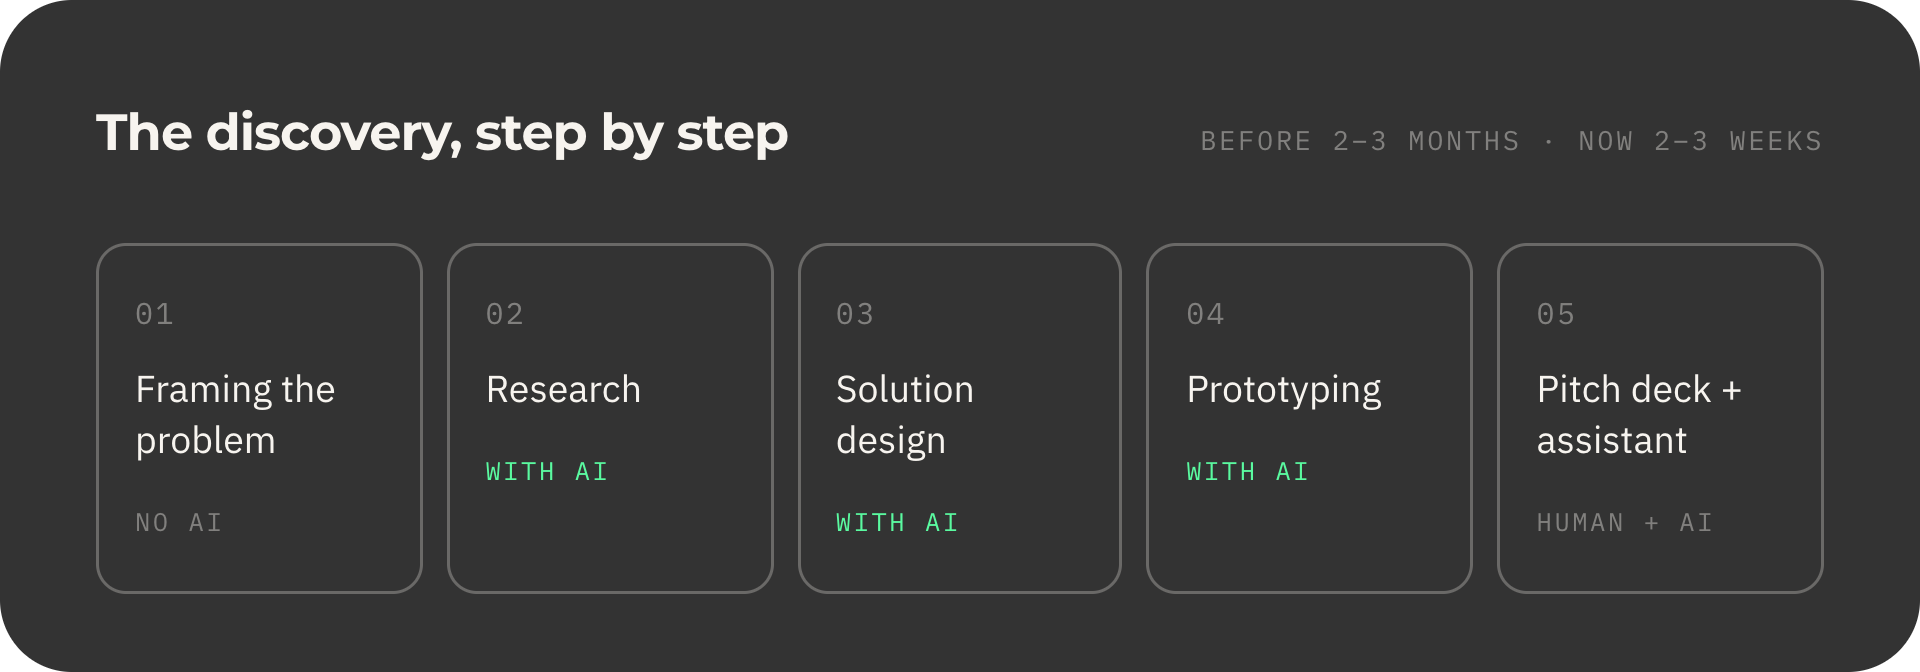Click 'WITH AI' tag under Prototyping
The image size is (1920, 672).
pos(1248,471)
